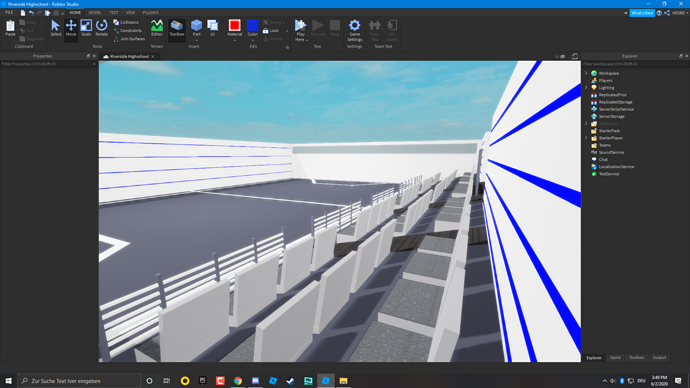Toggle Collisions option
690x388 pixels.
pos(126,22)
